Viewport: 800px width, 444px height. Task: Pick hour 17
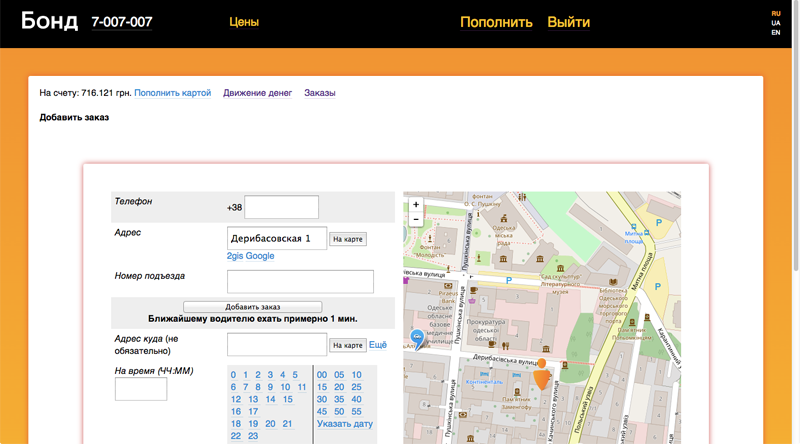coord(253,411)
